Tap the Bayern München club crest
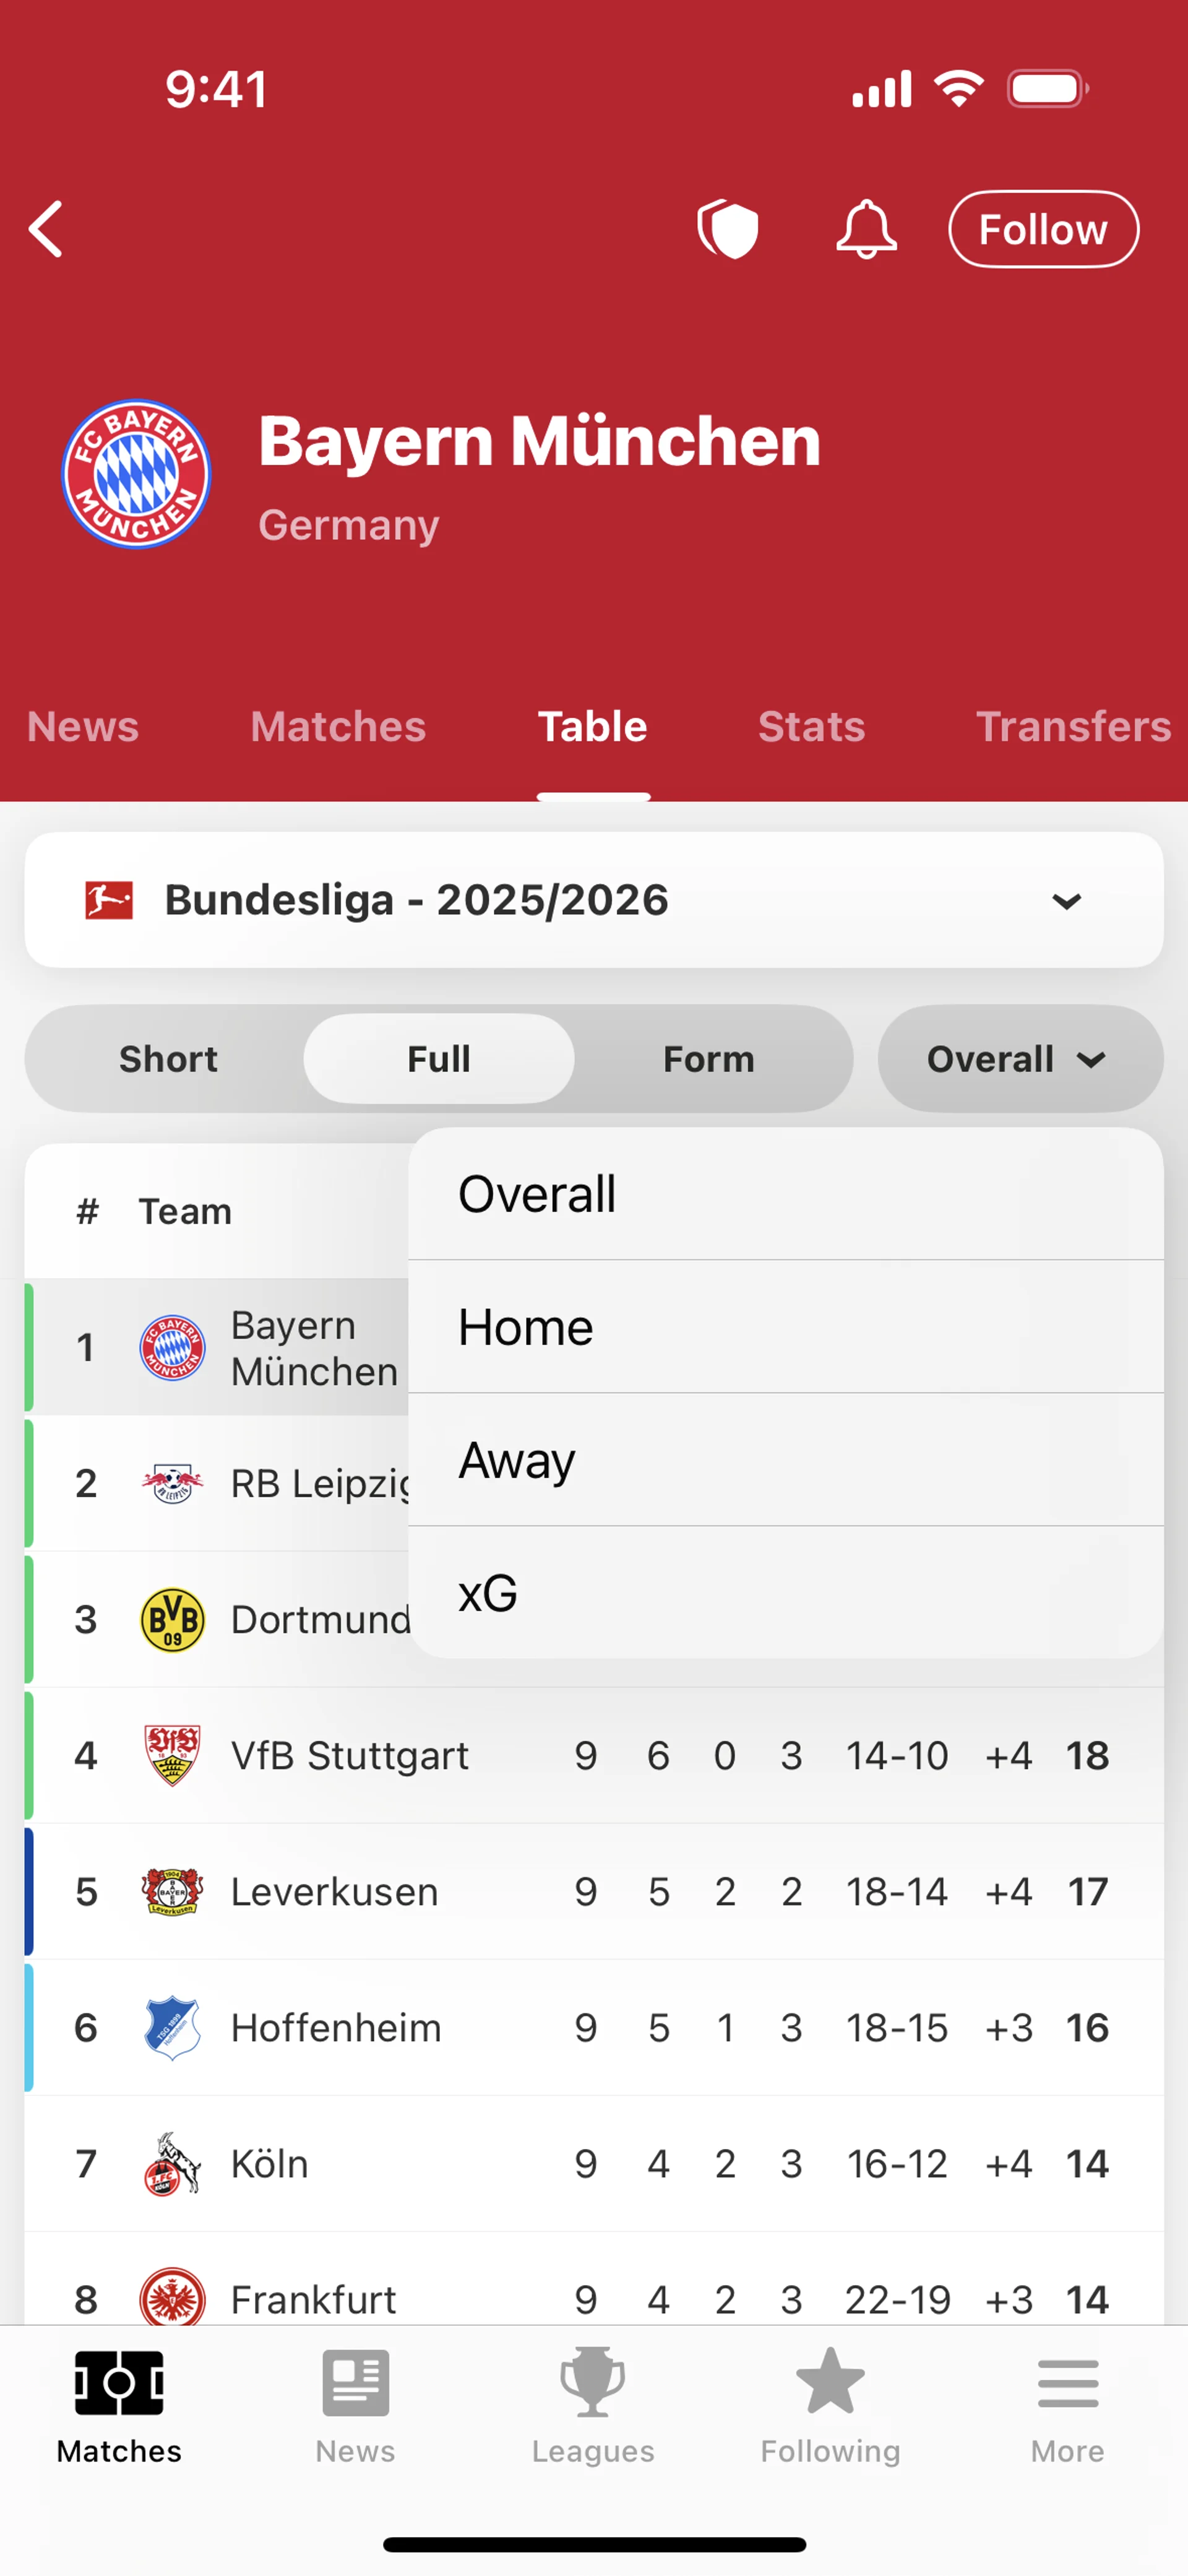 [x=136, y=474]
